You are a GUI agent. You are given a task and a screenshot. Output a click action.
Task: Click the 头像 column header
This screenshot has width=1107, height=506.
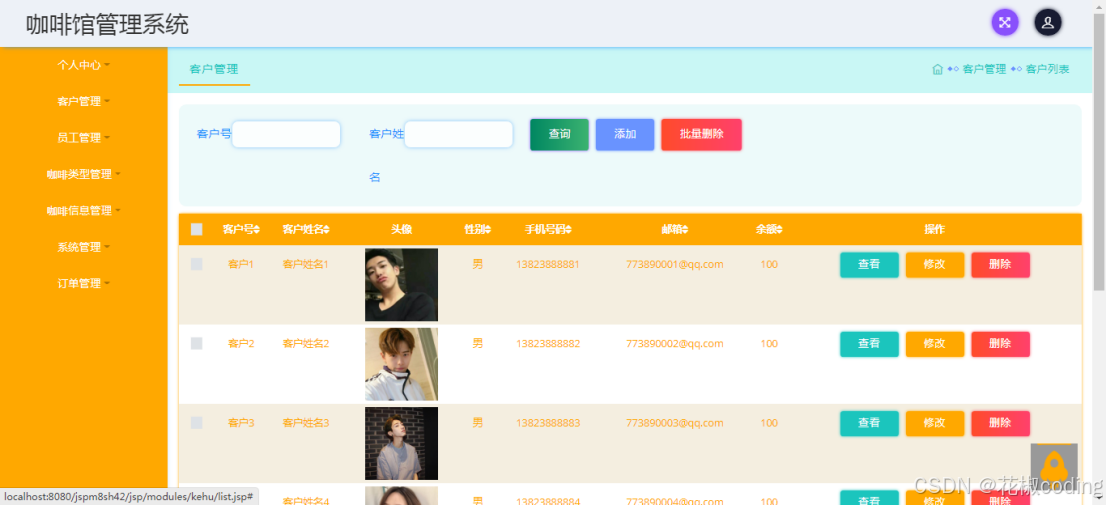402,229
